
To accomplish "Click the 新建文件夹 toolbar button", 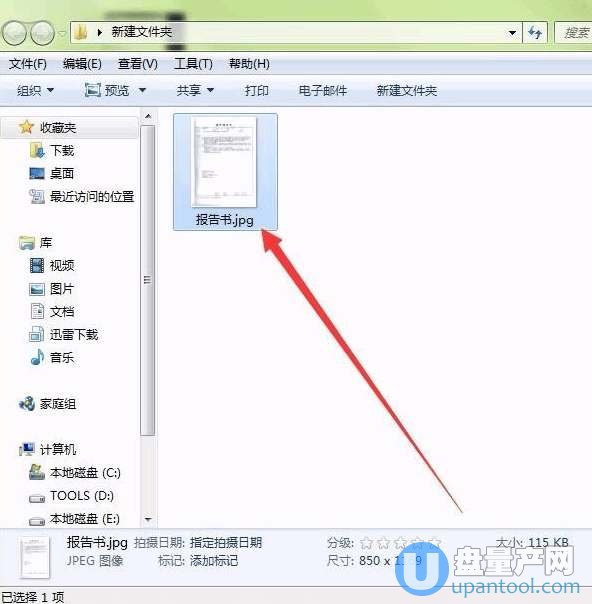I will tap(406, 91).
